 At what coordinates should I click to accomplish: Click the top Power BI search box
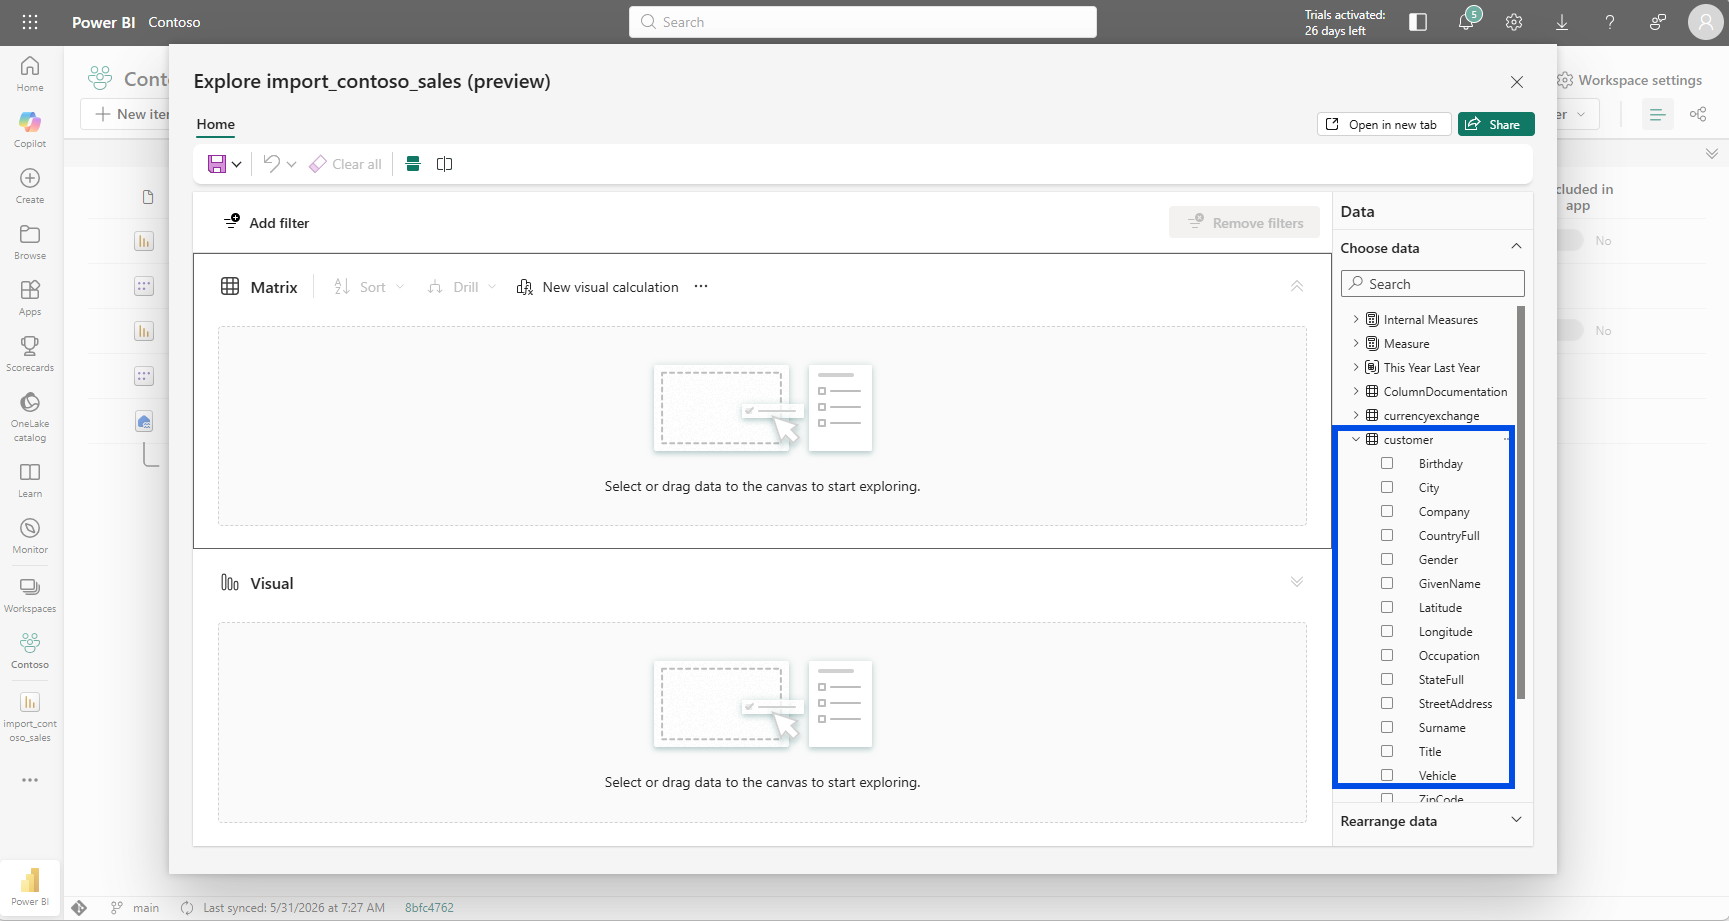pos(863,22)
